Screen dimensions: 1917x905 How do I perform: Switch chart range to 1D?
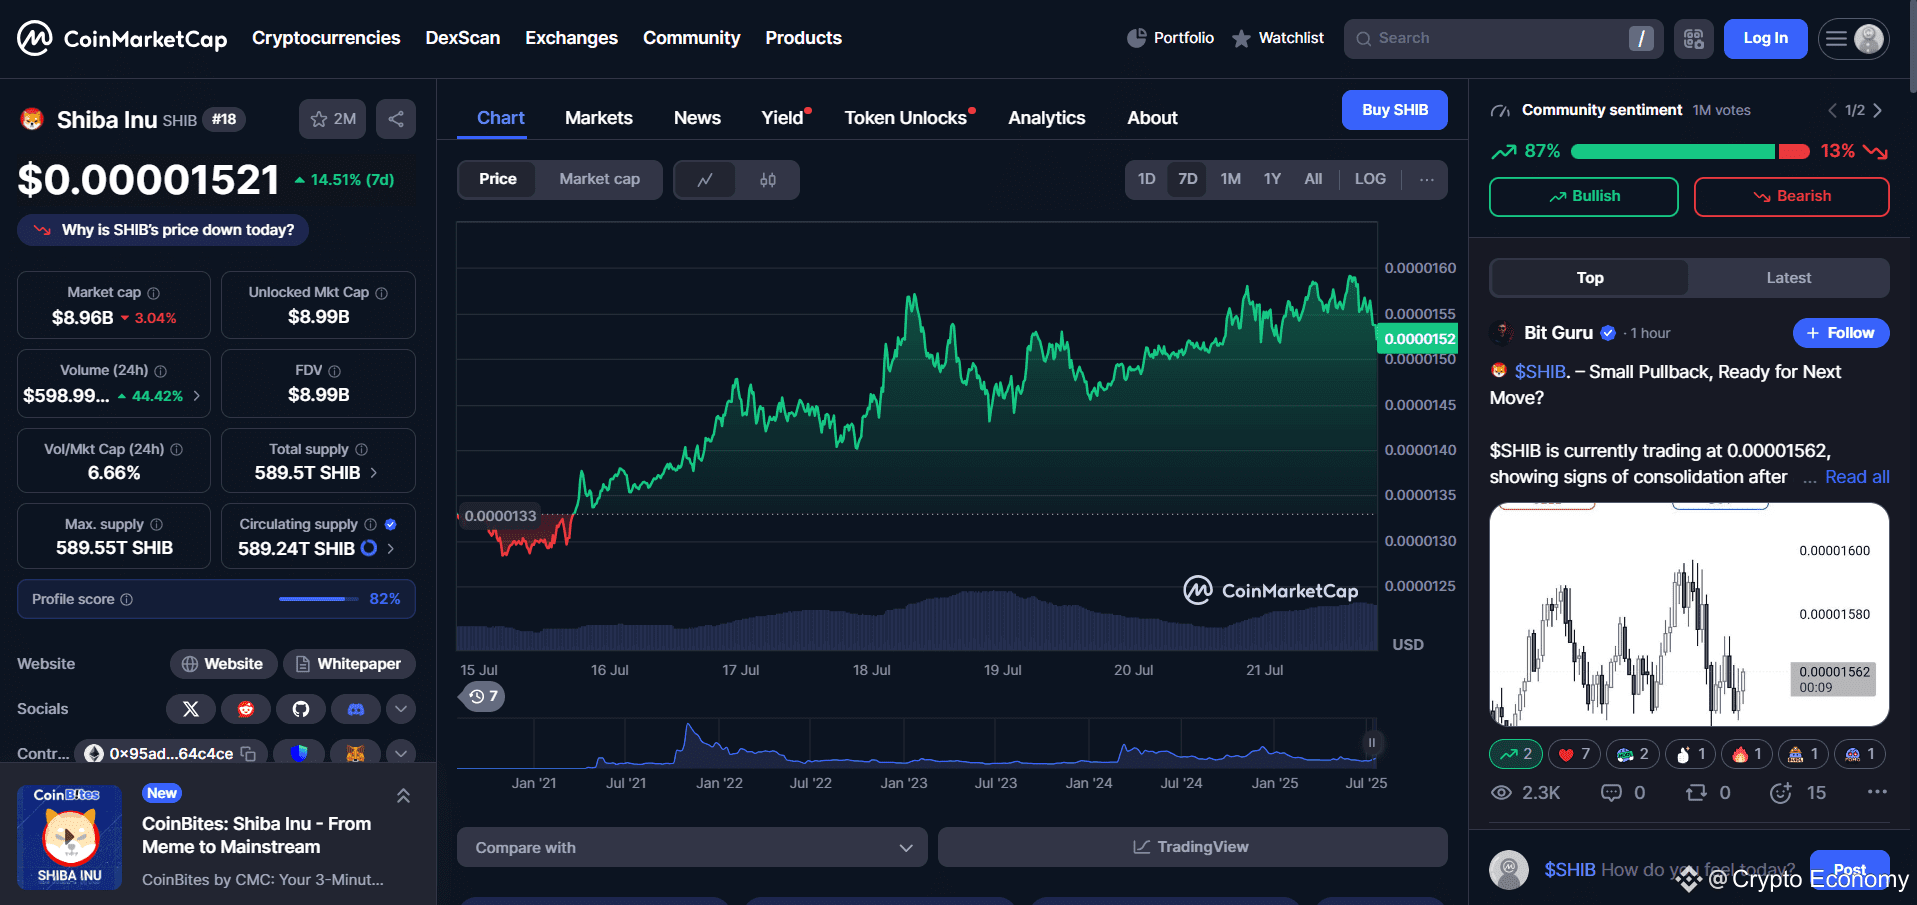point(1146,179)
